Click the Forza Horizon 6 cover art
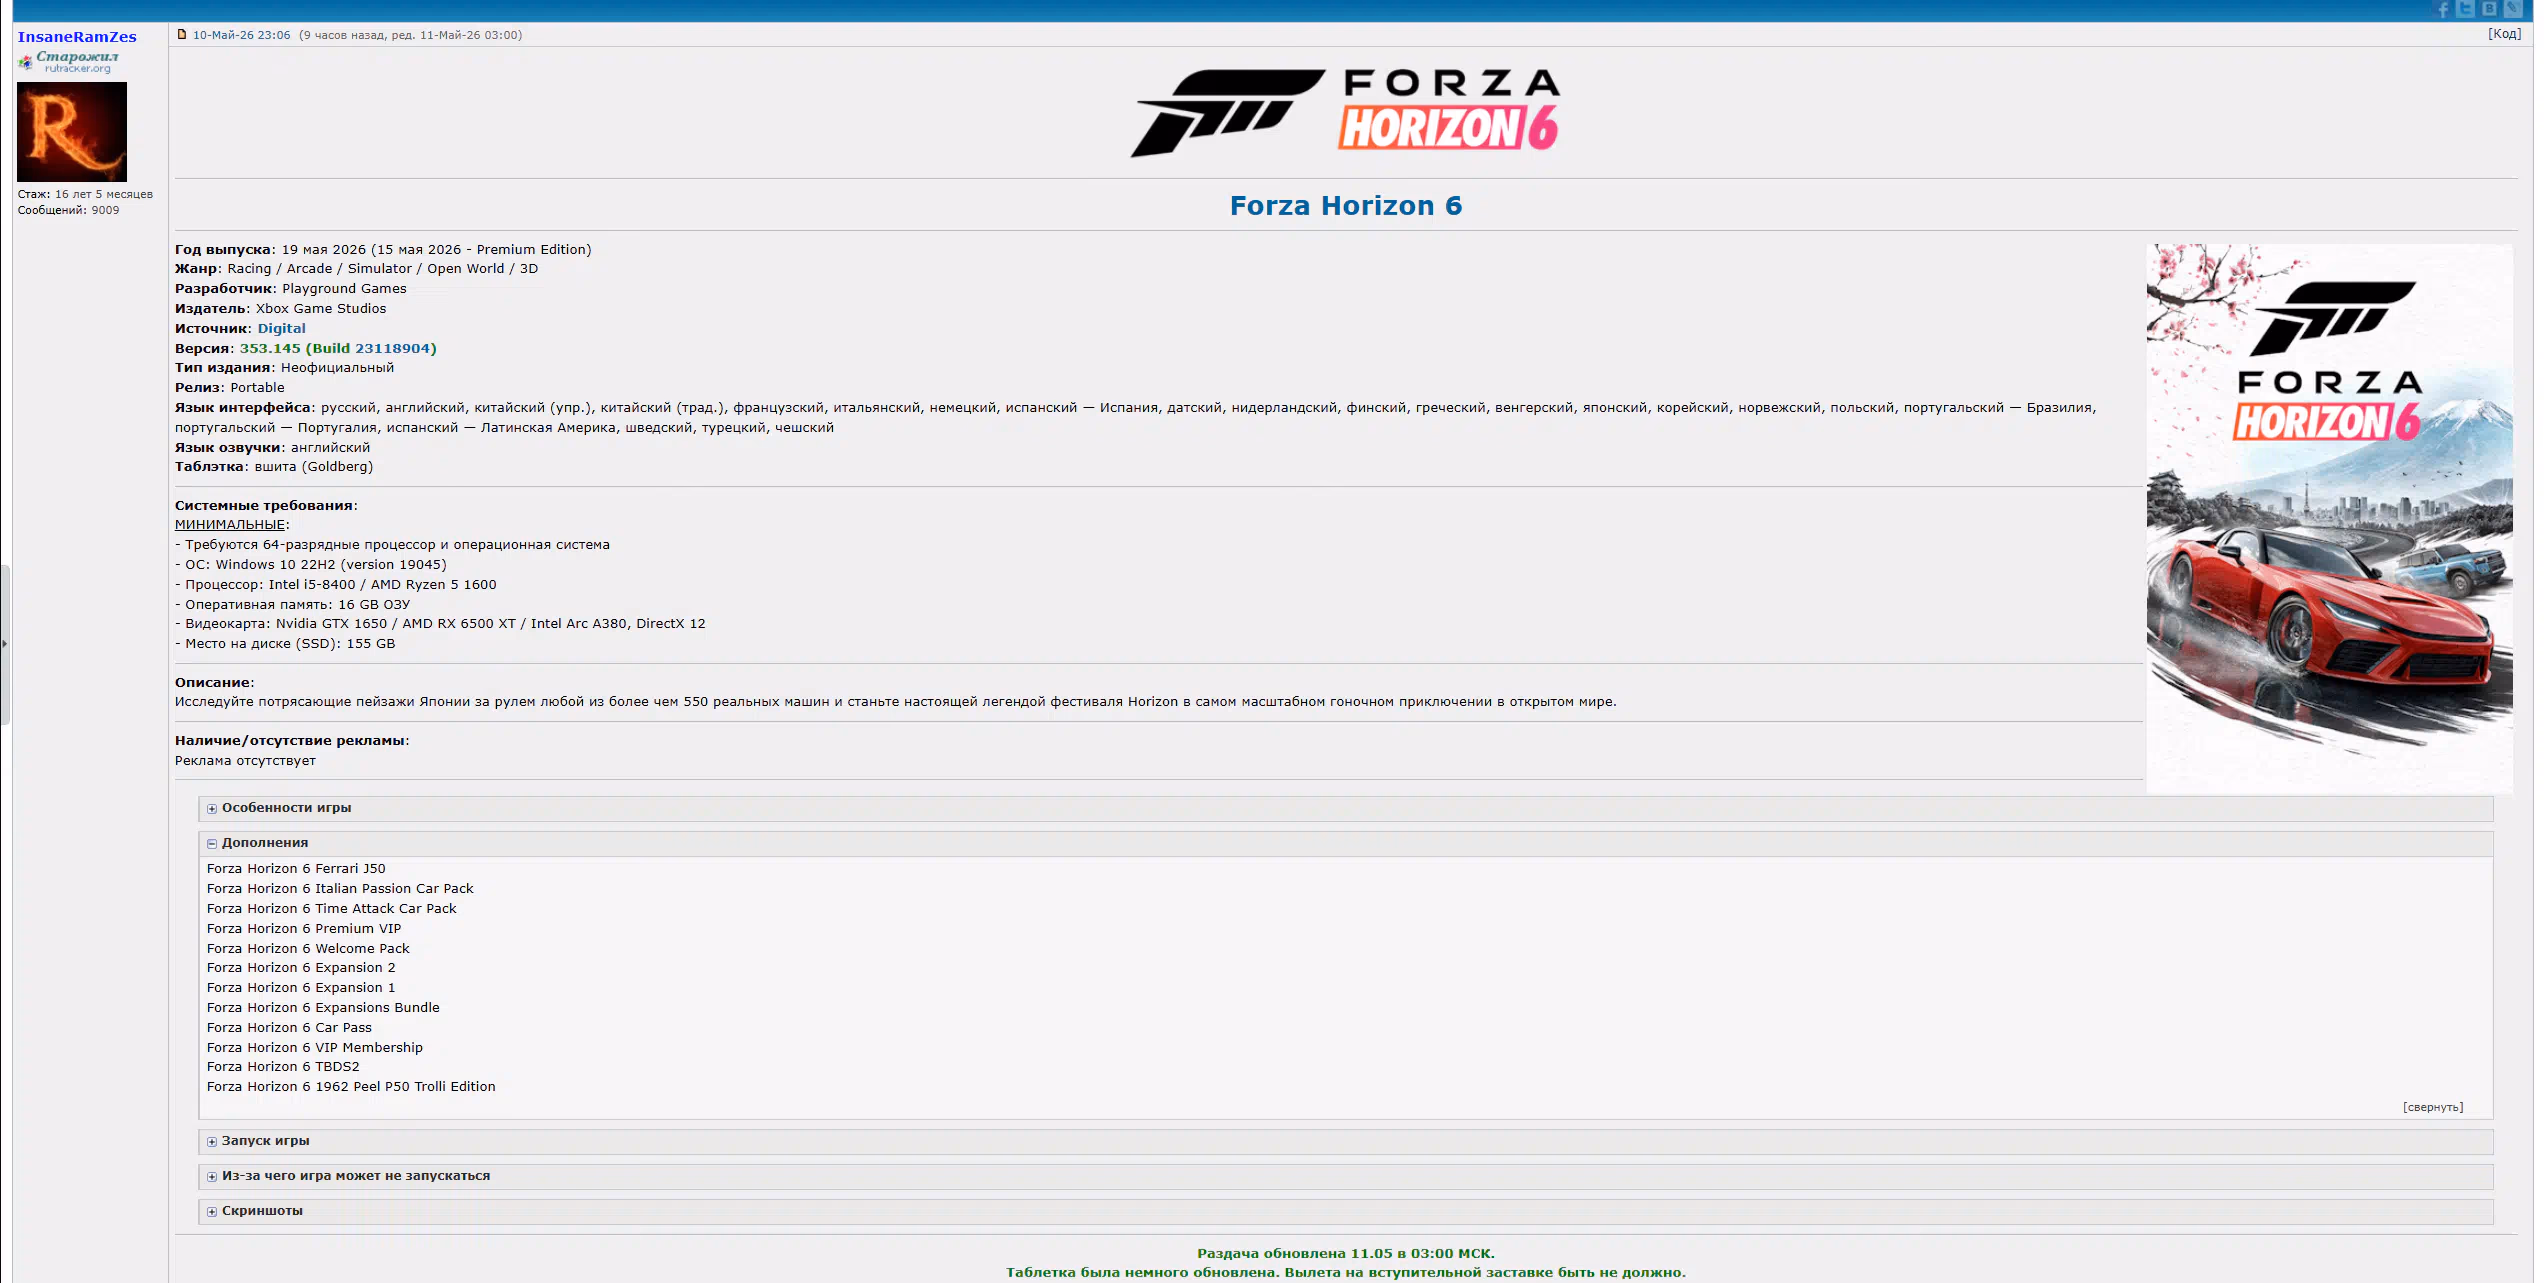 pyautogui.click(x=2329, y=519)
